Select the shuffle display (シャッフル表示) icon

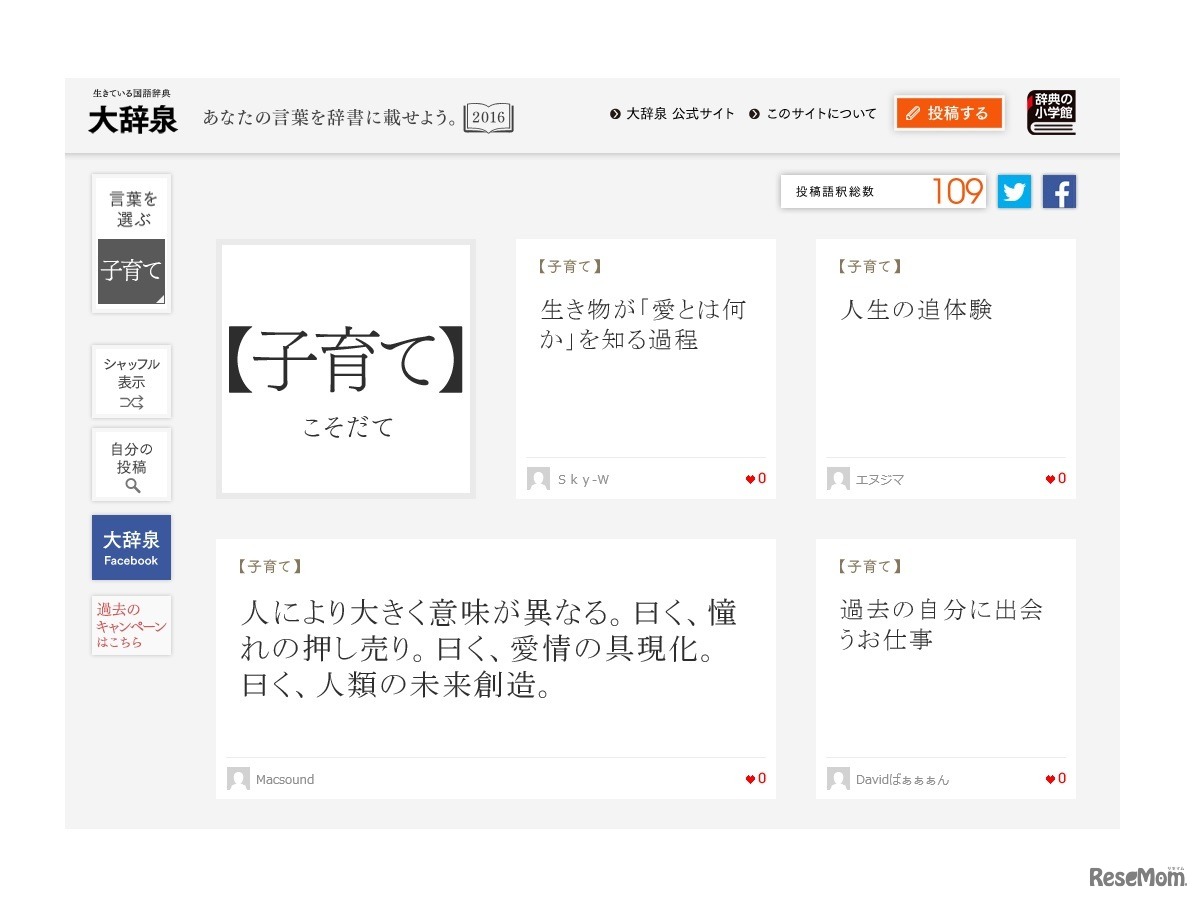click(131, 381)
